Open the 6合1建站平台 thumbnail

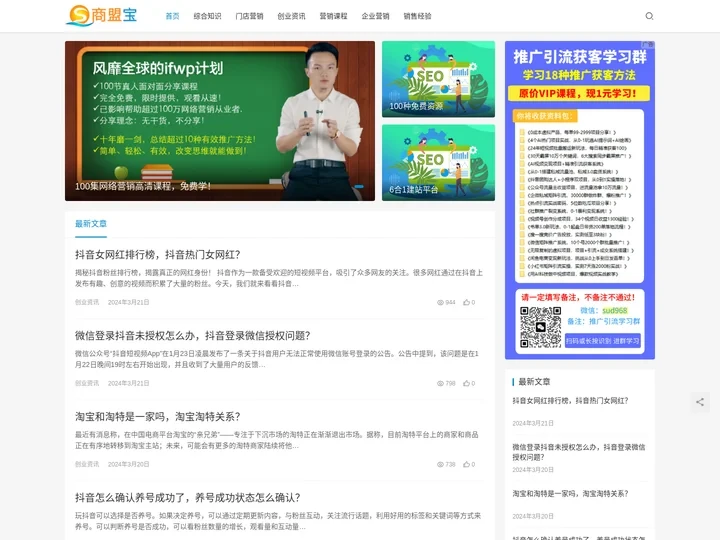click(x=439, y=163)
